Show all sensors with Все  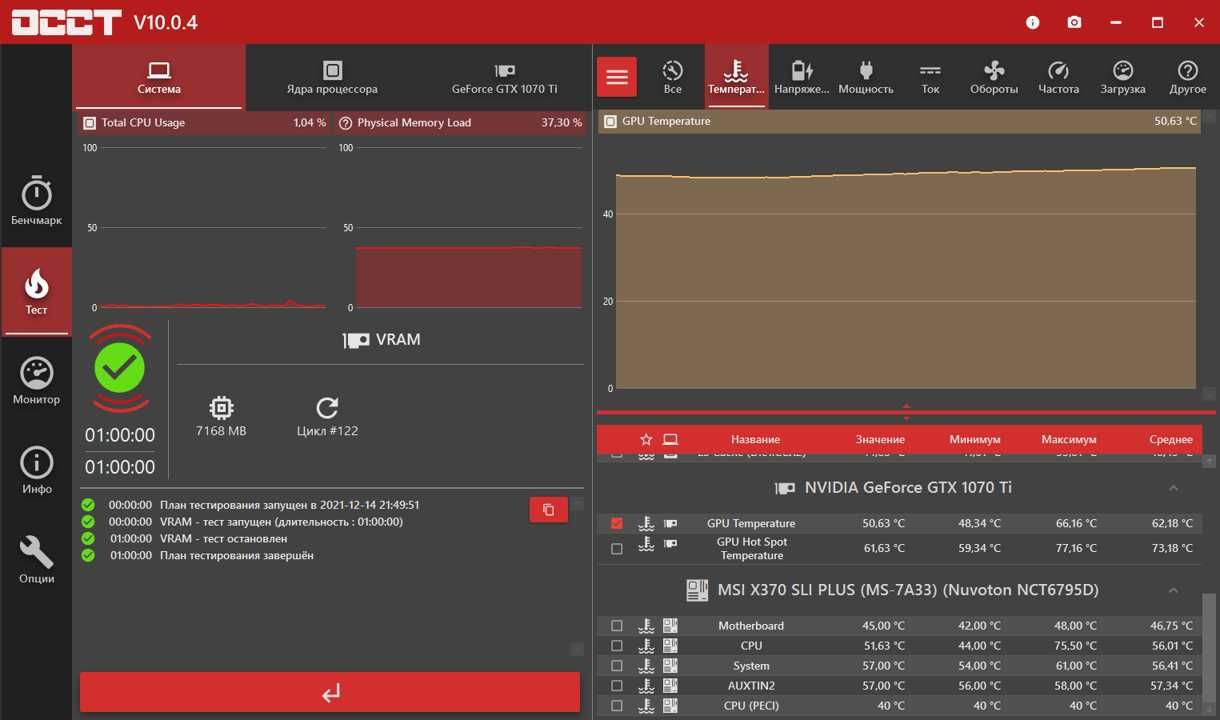[673, 77]
